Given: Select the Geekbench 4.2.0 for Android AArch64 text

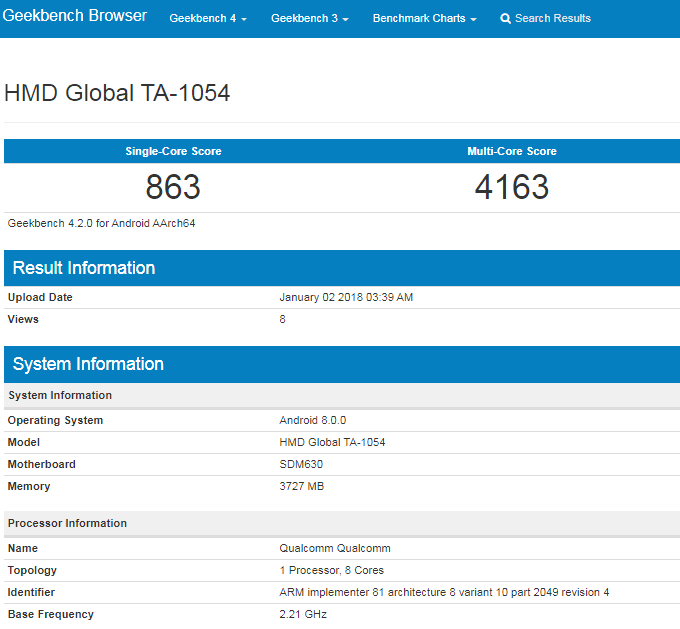Looking at the screenshot, I should point(101,223).
